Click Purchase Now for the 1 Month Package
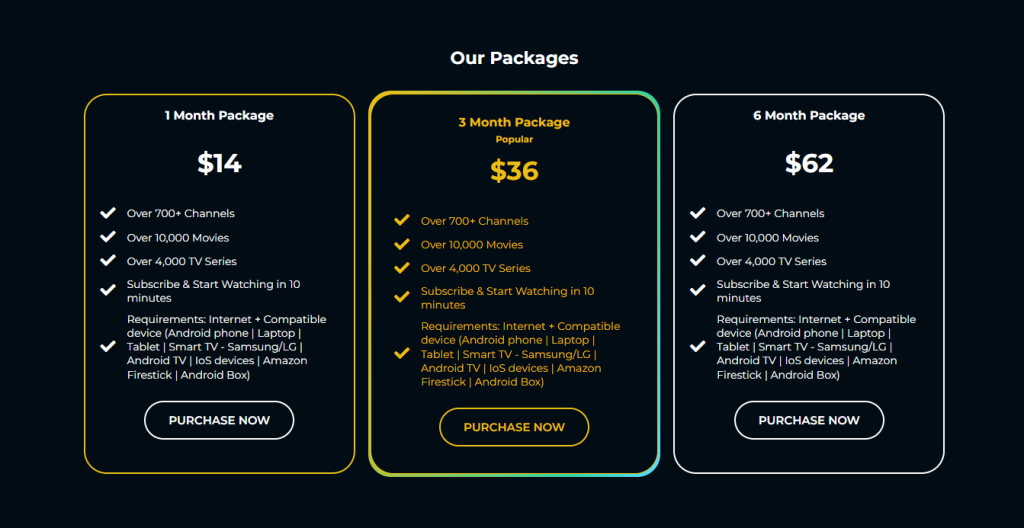The width and height of the screenshot is (1024, 528). (x=219, y=420)
